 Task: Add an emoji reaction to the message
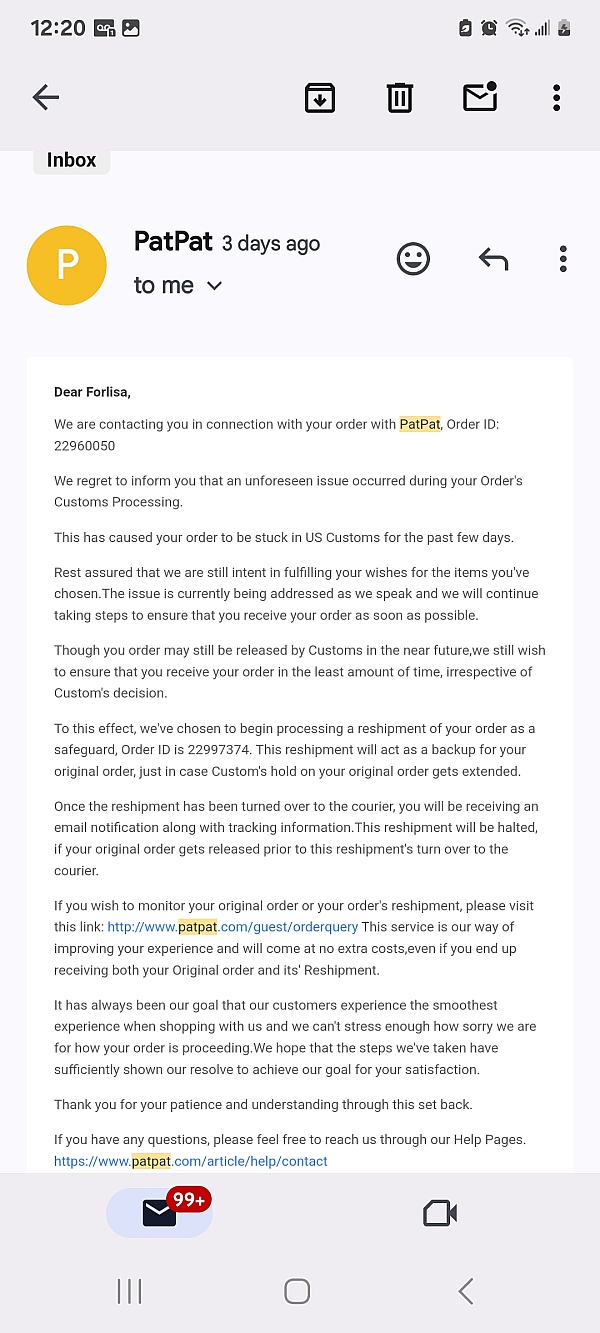click(x=413, y=260)
